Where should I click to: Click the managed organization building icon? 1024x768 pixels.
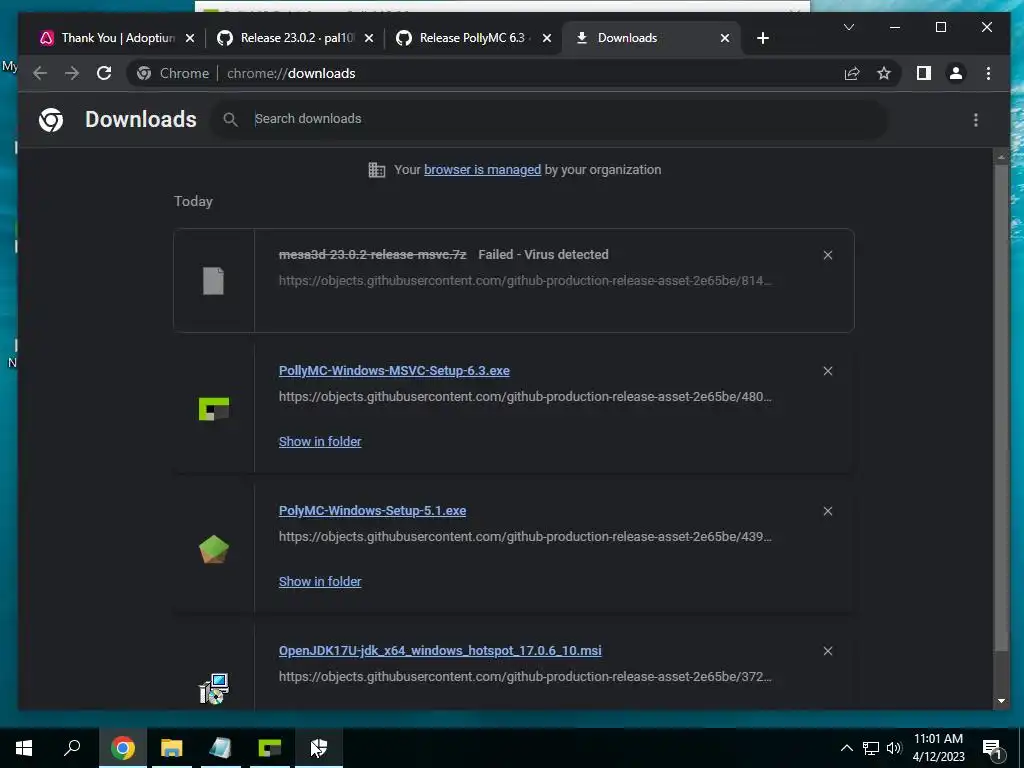(x=377, y=170)
